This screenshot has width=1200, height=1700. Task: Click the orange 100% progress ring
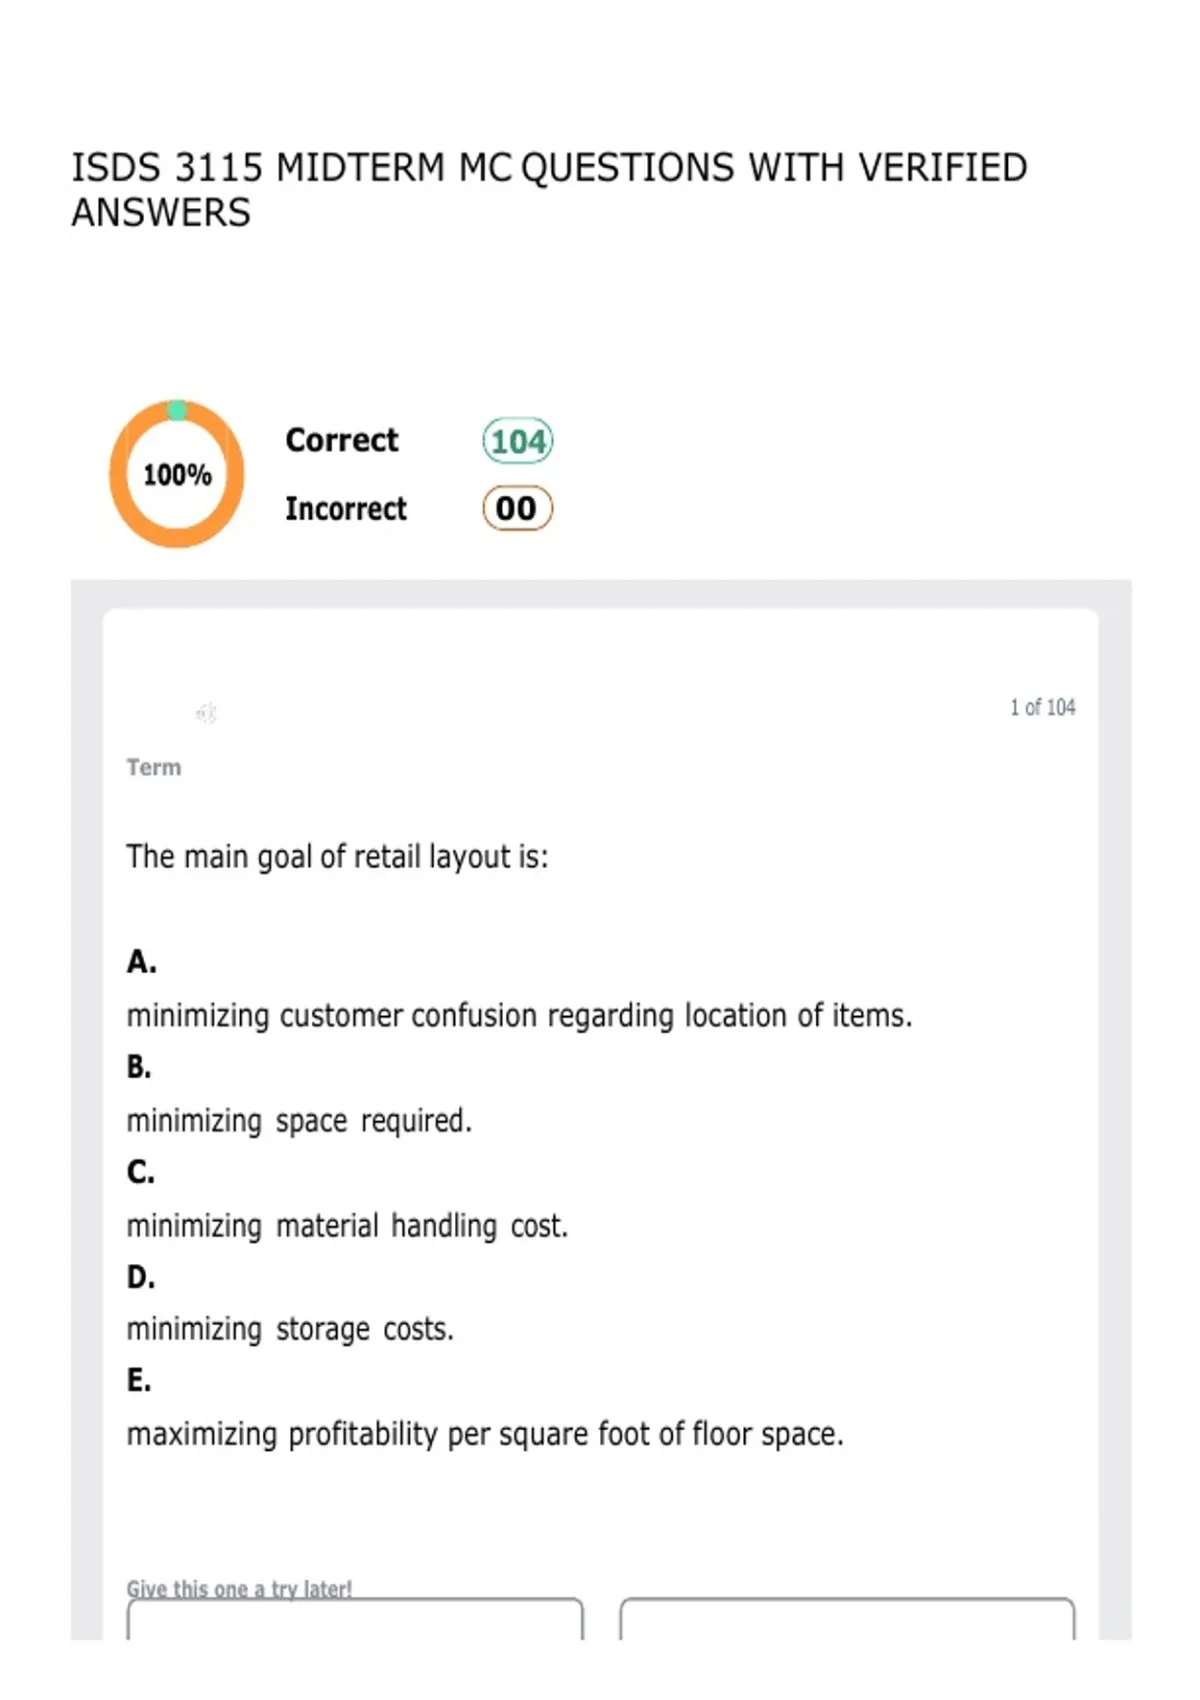(176, 474)
